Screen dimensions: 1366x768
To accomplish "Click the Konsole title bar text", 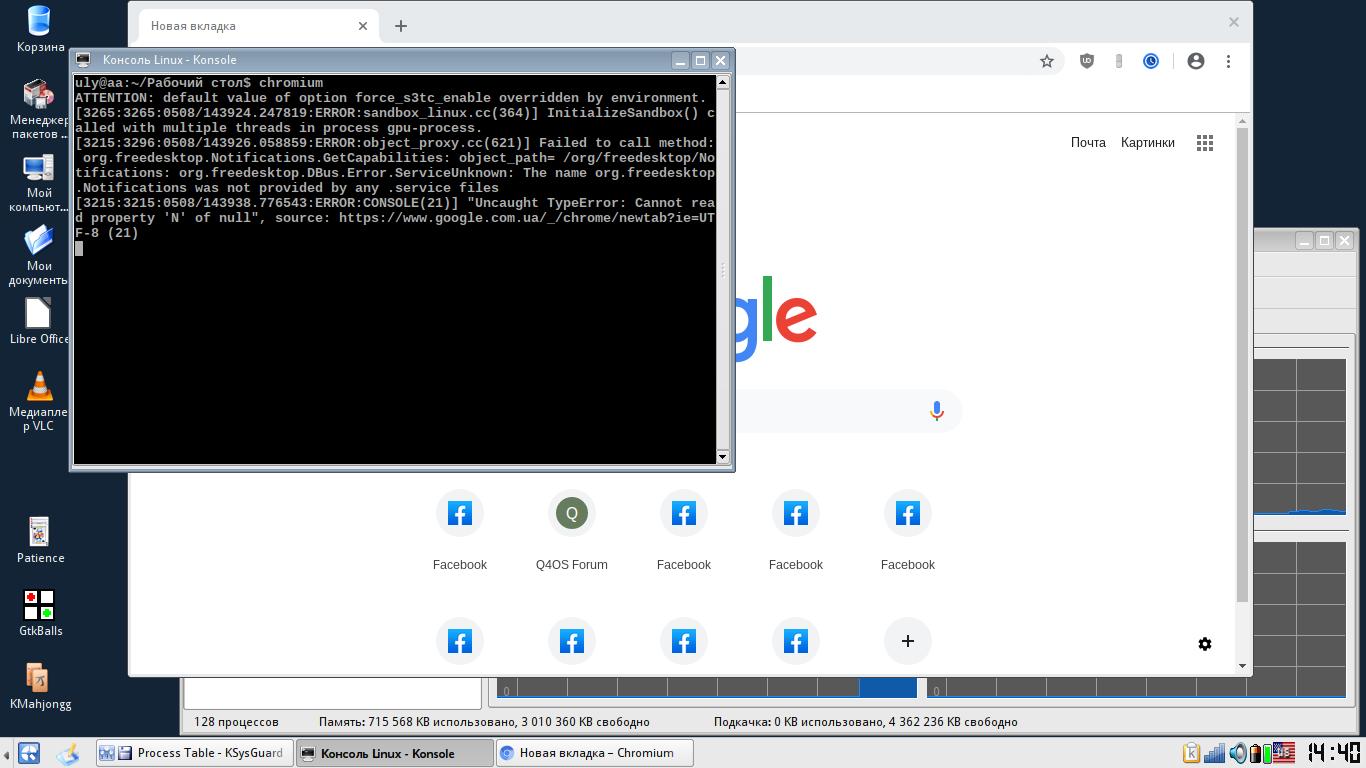I will (x=169, y=60).
